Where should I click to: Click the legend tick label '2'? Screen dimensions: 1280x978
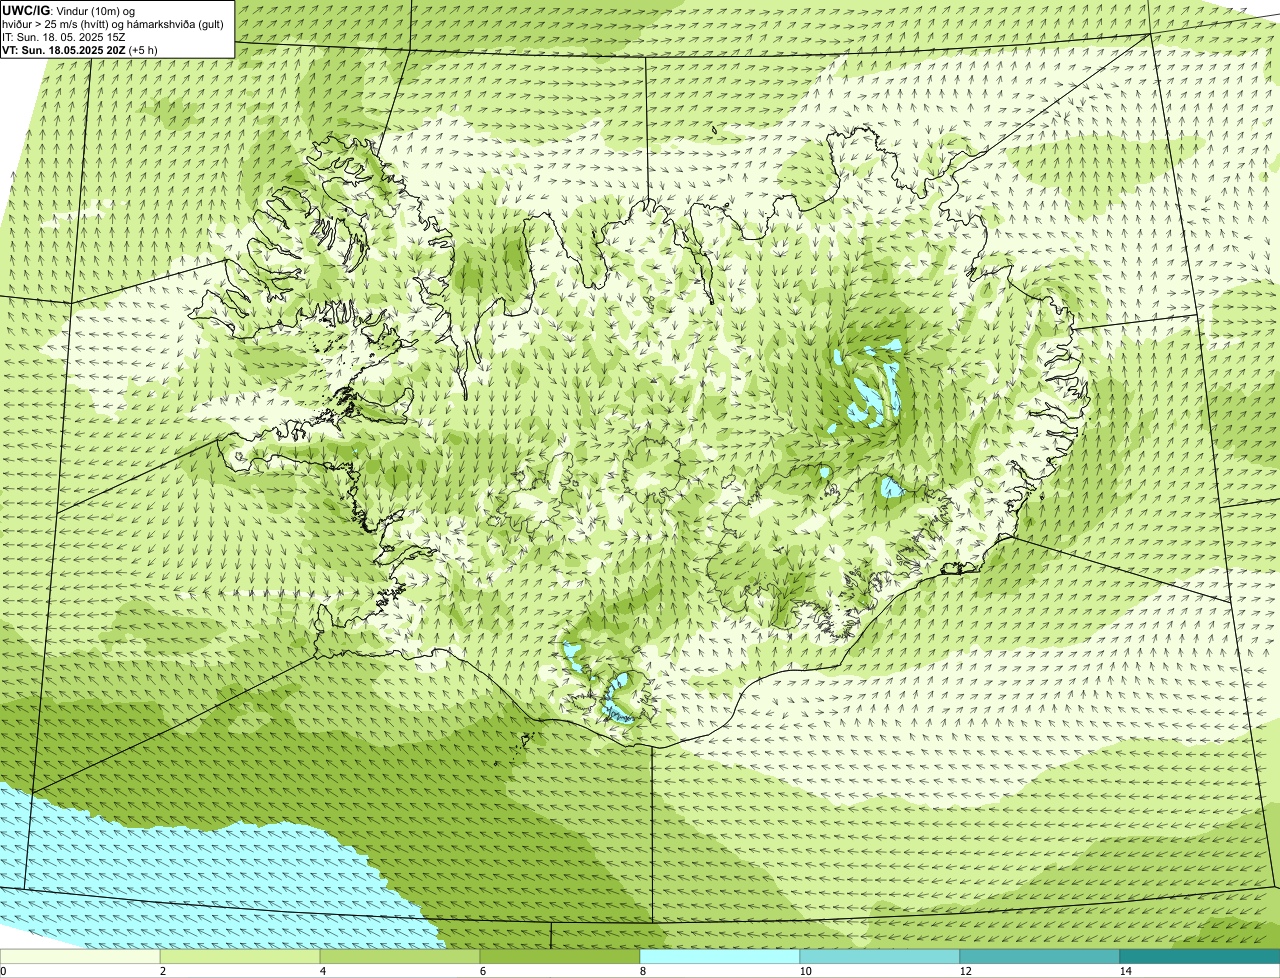click(162, 971)
